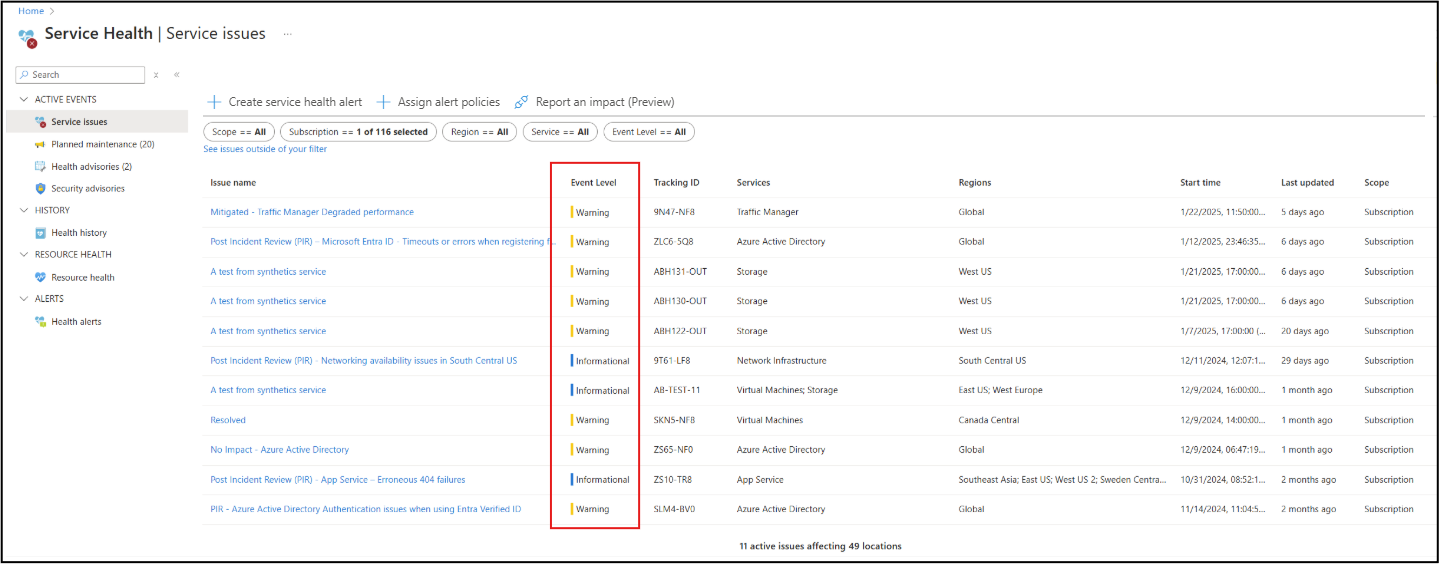Click the search magnifier icon in sidebar
The height and width of the screenshot is (564, 1440).
24,75
